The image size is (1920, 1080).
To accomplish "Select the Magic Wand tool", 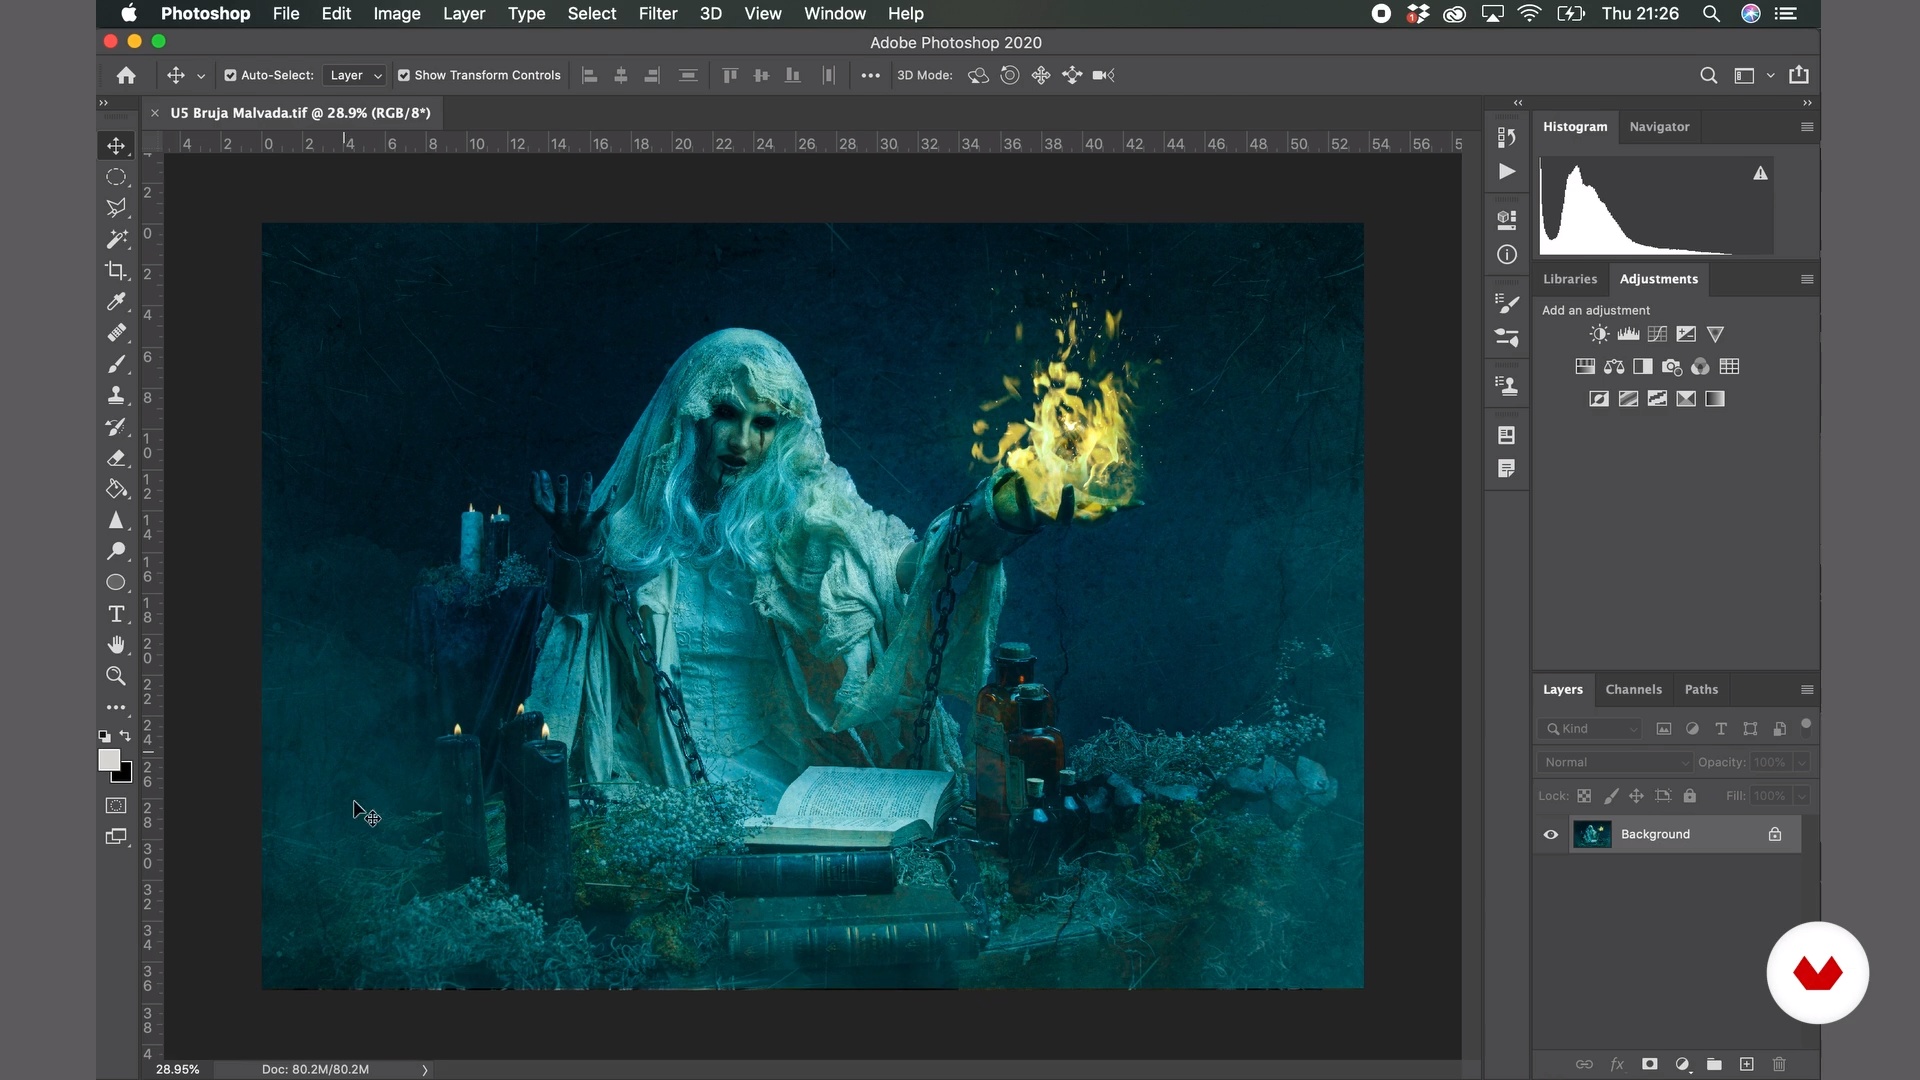I will pyautogui.click(x=116, y=239).
